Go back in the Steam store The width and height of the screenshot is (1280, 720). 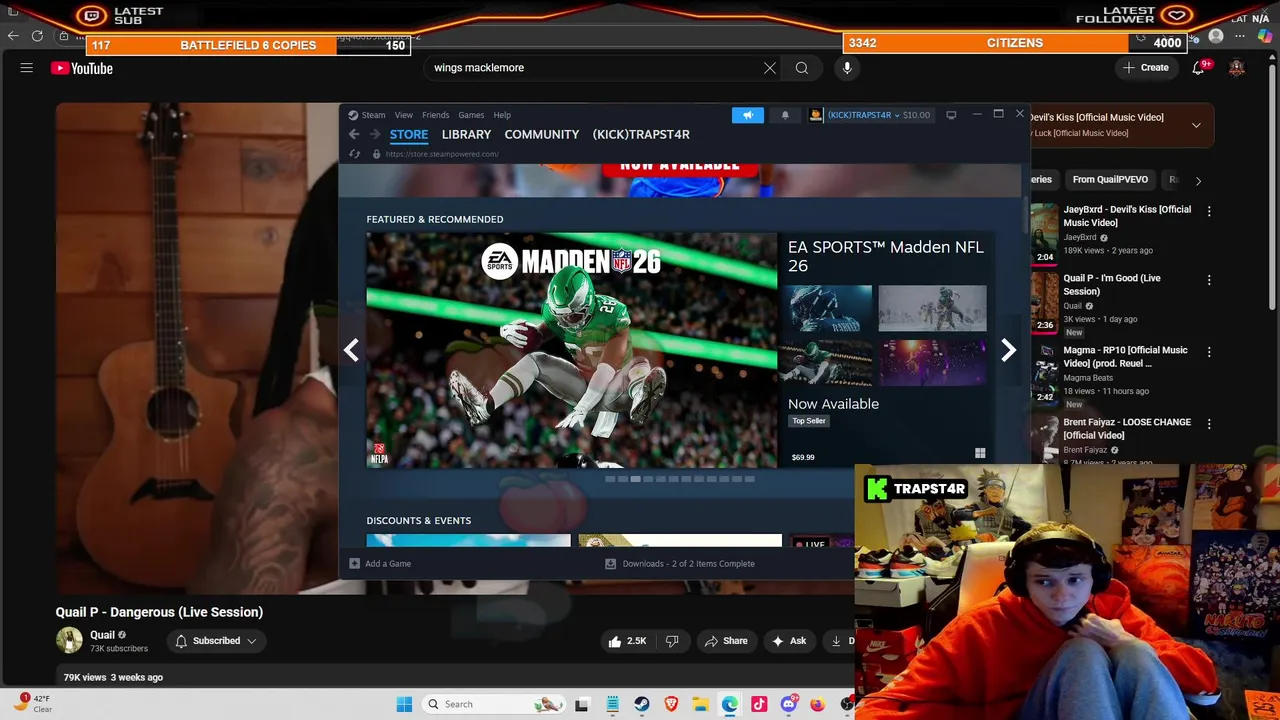click(354, 134)
